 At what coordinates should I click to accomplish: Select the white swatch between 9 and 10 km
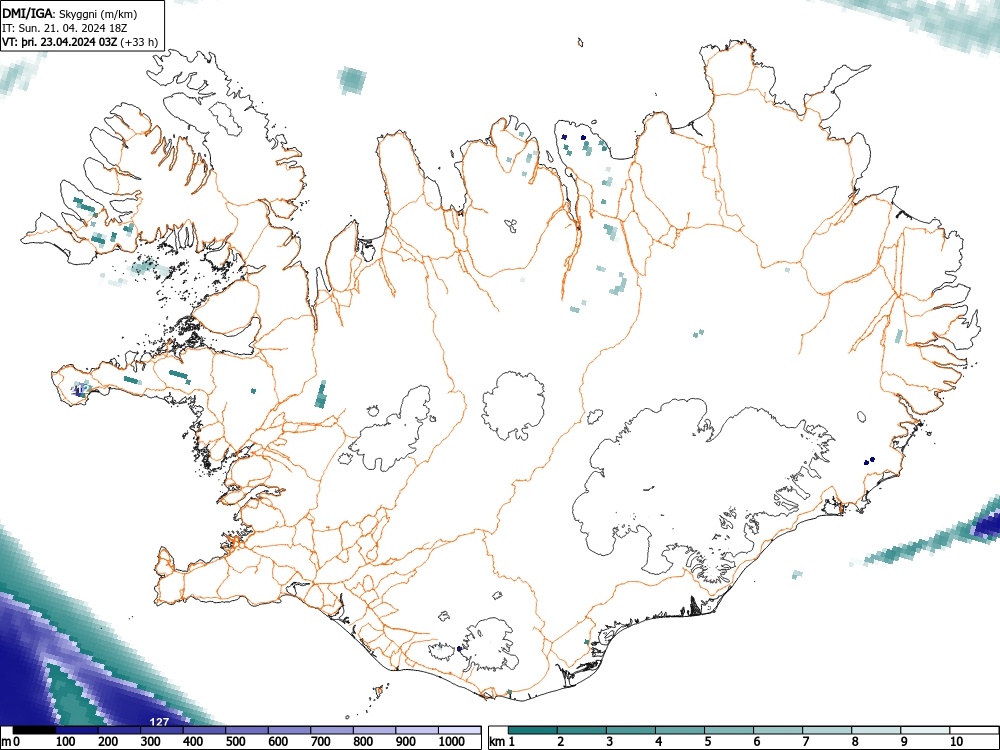click(x=925, y=730)
